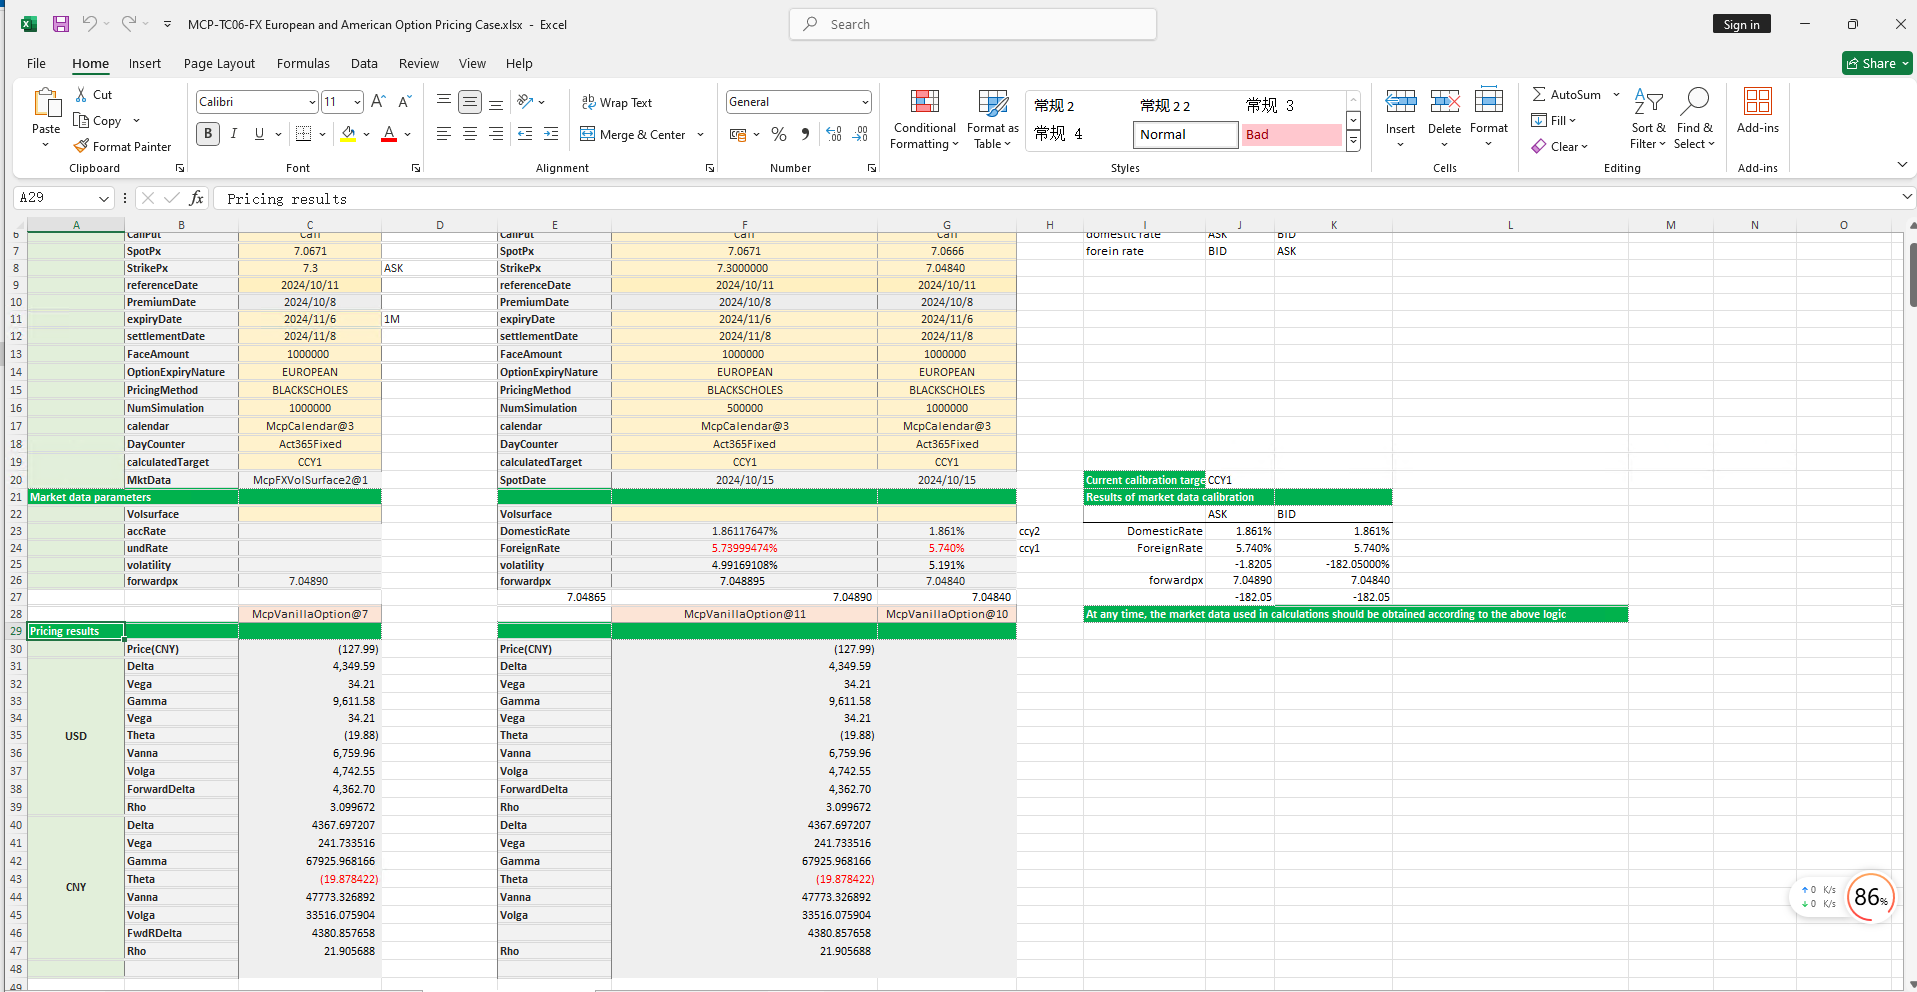Click the Sign in button
The width and height of the screenshot is (1917, 992).
click(1741, 24)
